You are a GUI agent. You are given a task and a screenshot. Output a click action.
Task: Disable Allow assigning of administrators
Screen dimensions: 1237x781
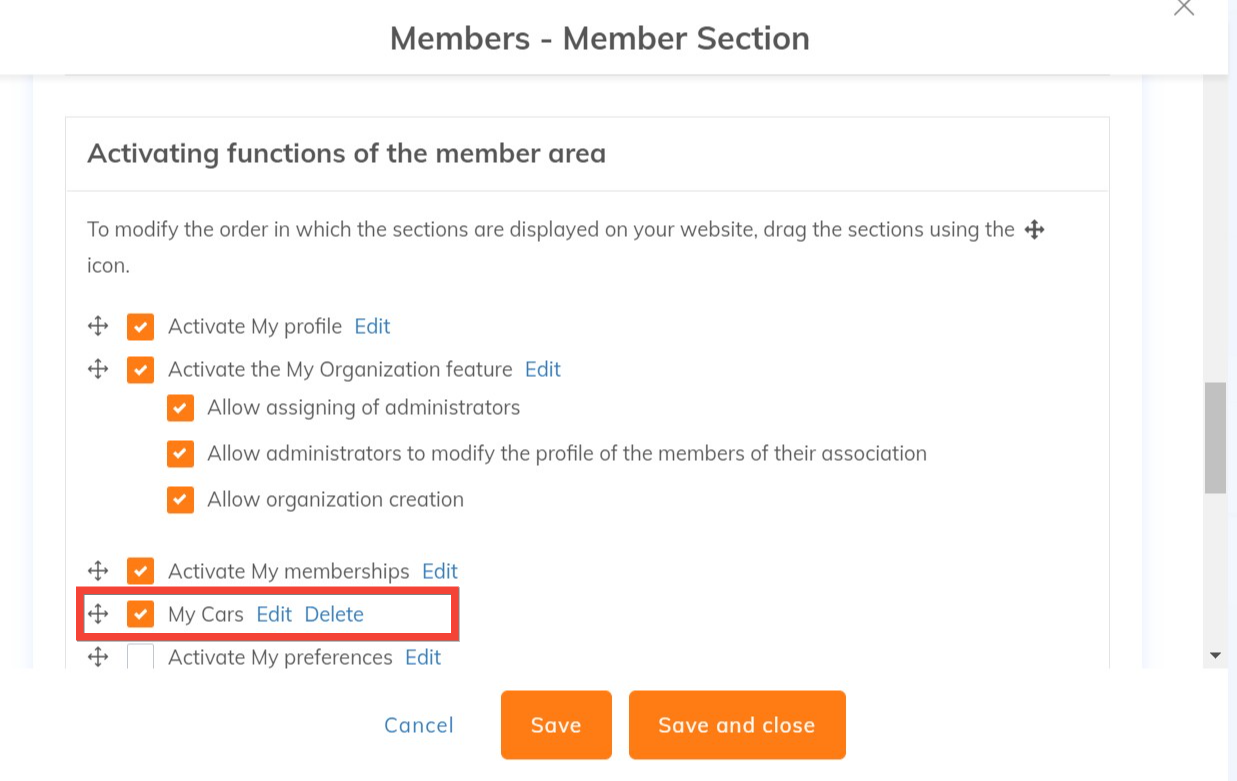[x=180, y=408]
